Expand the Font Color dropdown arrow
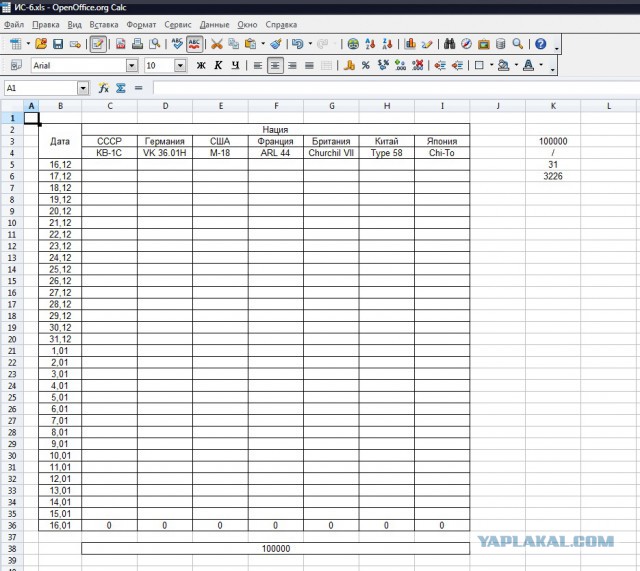This screenshot has width=640, height=571. 541,65
